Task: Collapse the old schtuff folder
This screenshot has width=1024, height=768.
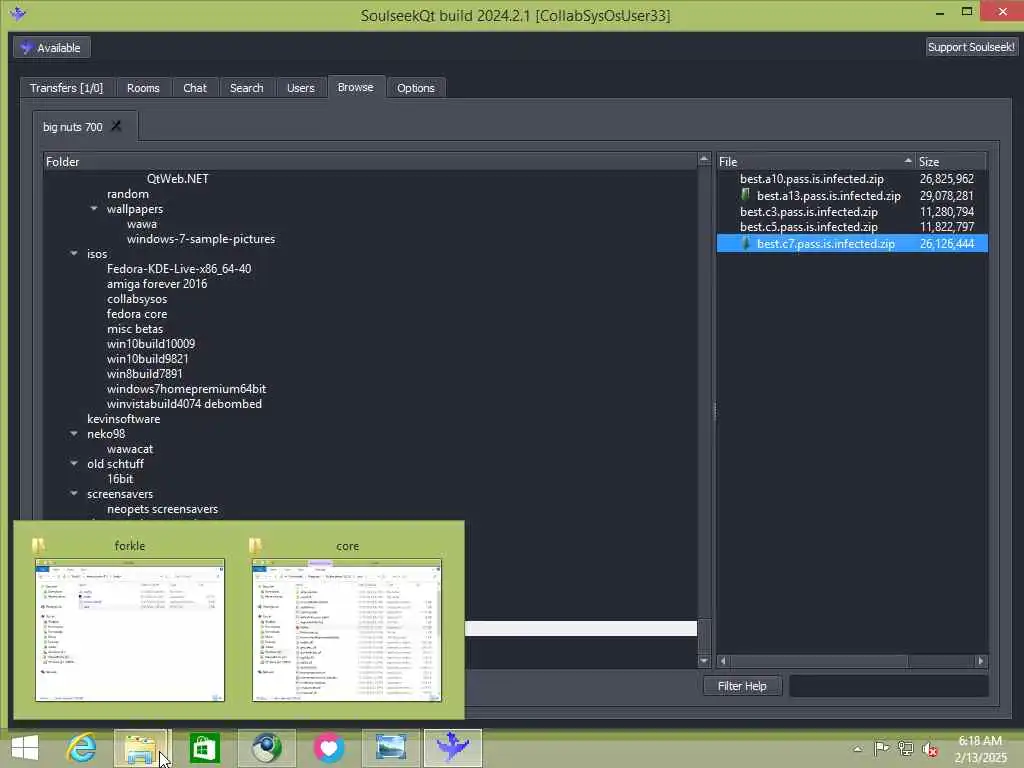Action: coord(74,464)
